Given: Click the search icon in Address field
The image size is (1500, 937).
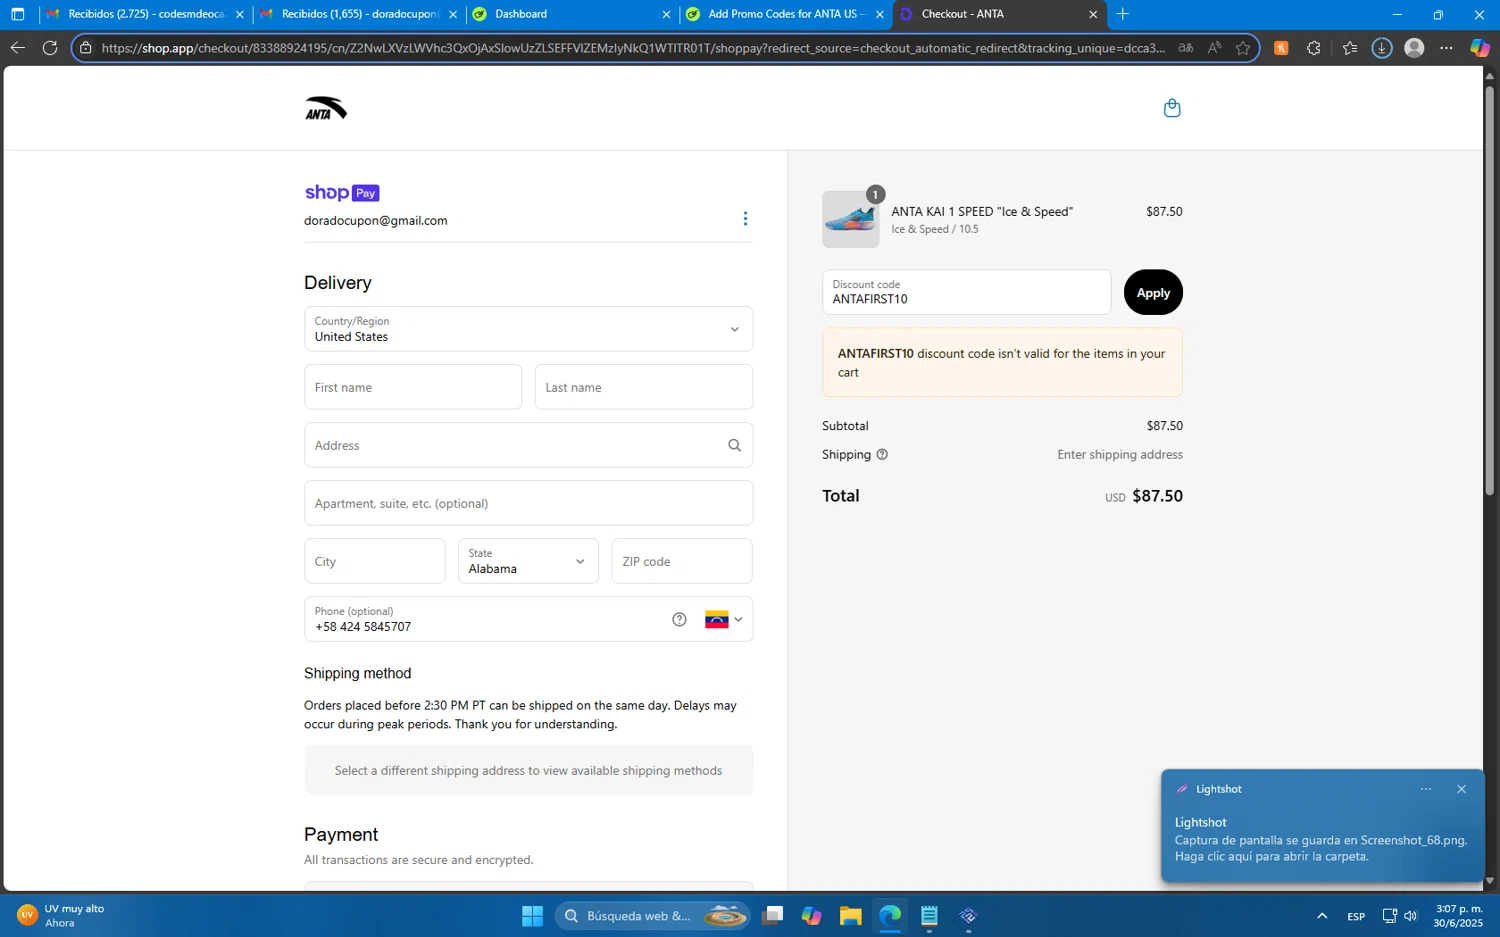Looking at the screenshot, I should 734,445.
